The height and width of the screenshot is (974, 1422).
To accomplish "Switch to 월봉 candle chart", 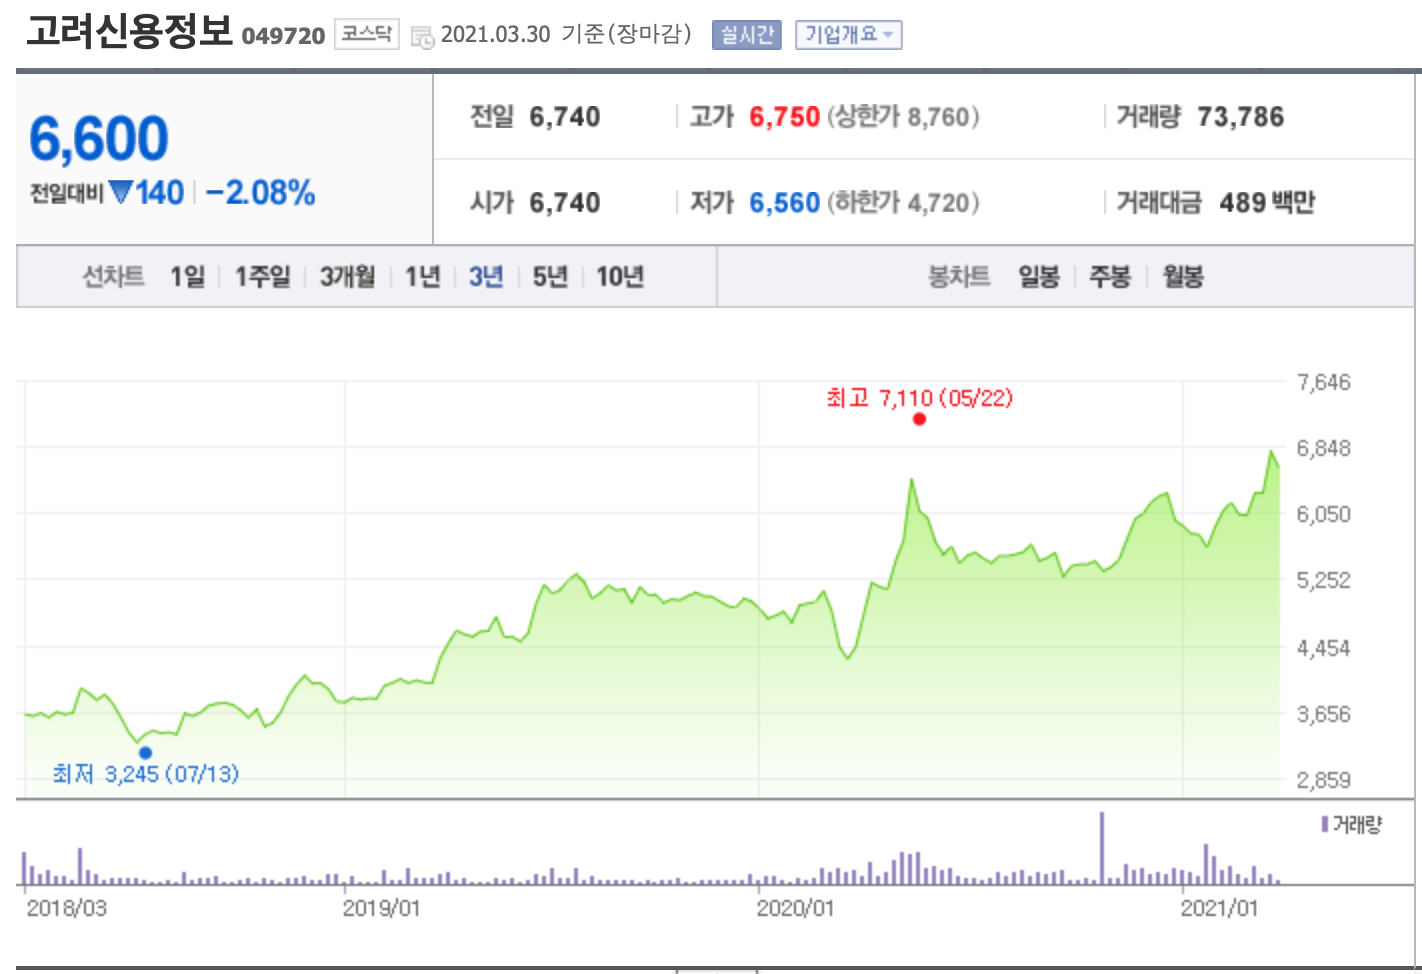I will [1183, 276].
